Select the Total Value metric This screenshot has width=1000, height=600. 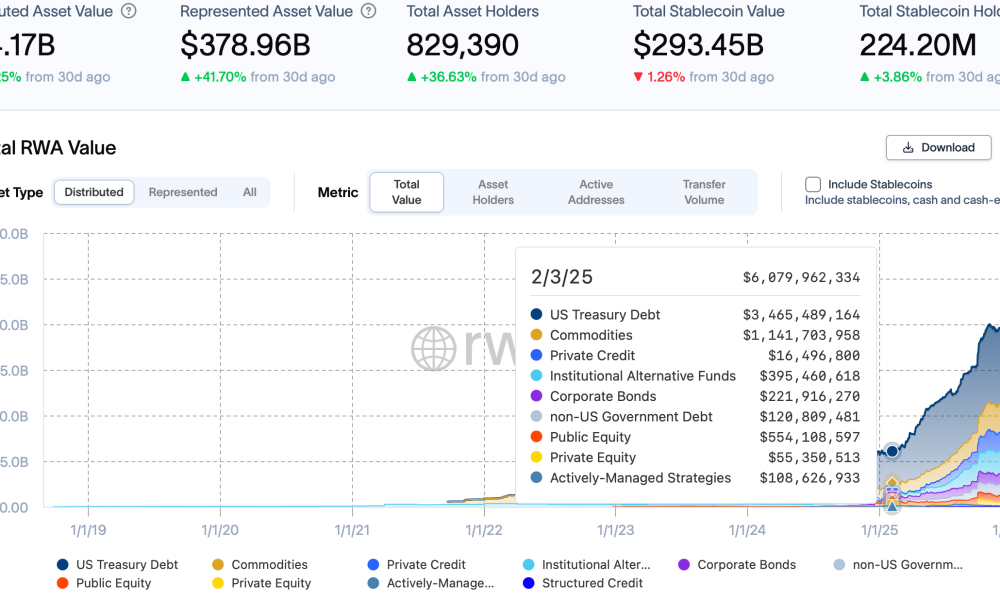pyautogui.click(x=407, y=192)
